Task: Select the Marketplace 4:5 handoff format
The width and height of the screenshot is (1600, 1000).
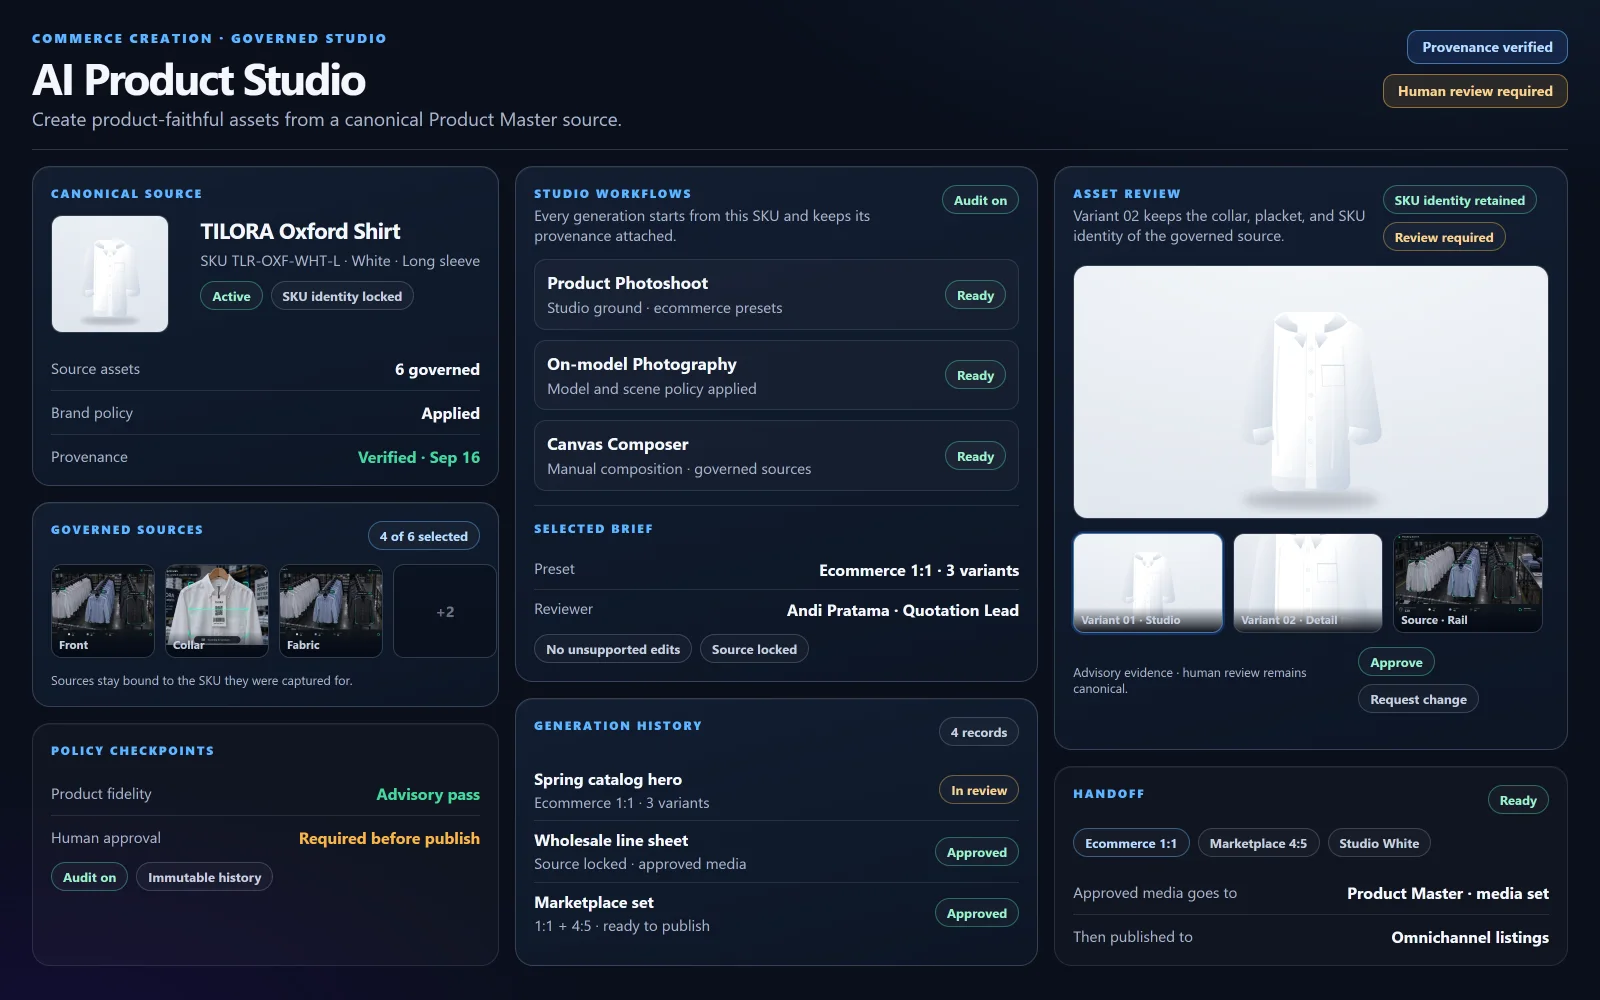Action: [x=1258, y=843]
